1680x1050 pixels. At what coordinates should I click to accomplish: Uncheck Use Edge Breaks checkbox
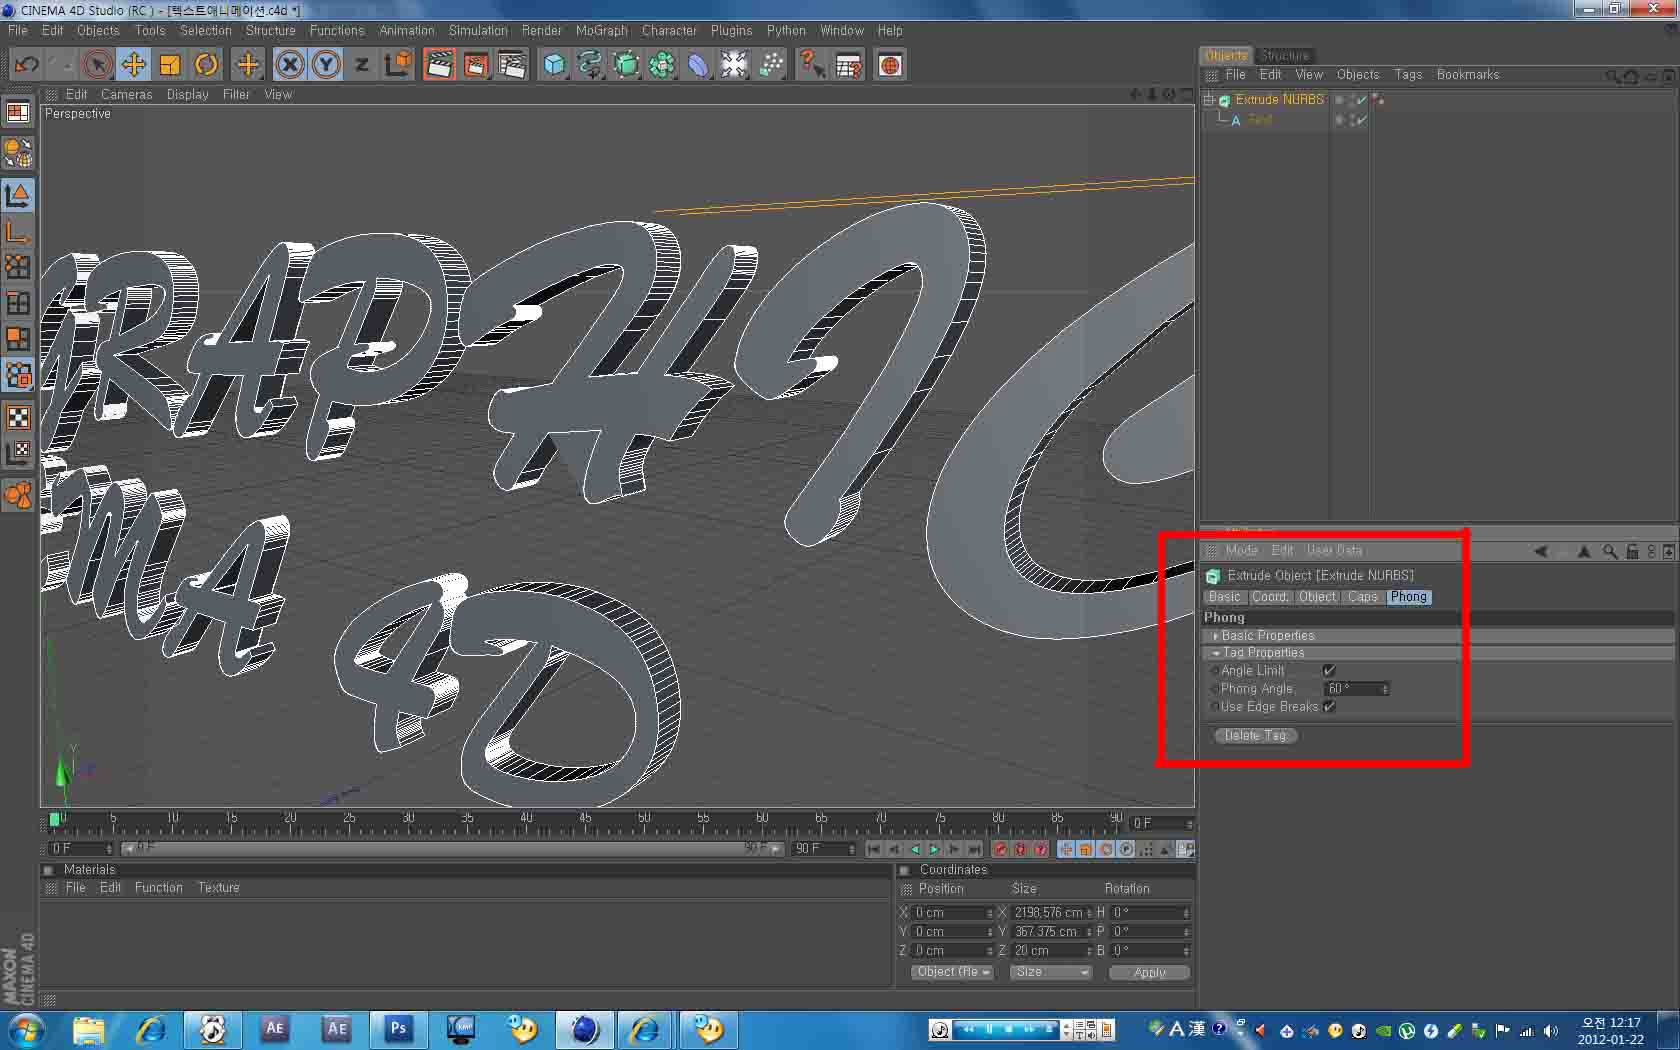pyautogui.click(x=1329, y=707)
